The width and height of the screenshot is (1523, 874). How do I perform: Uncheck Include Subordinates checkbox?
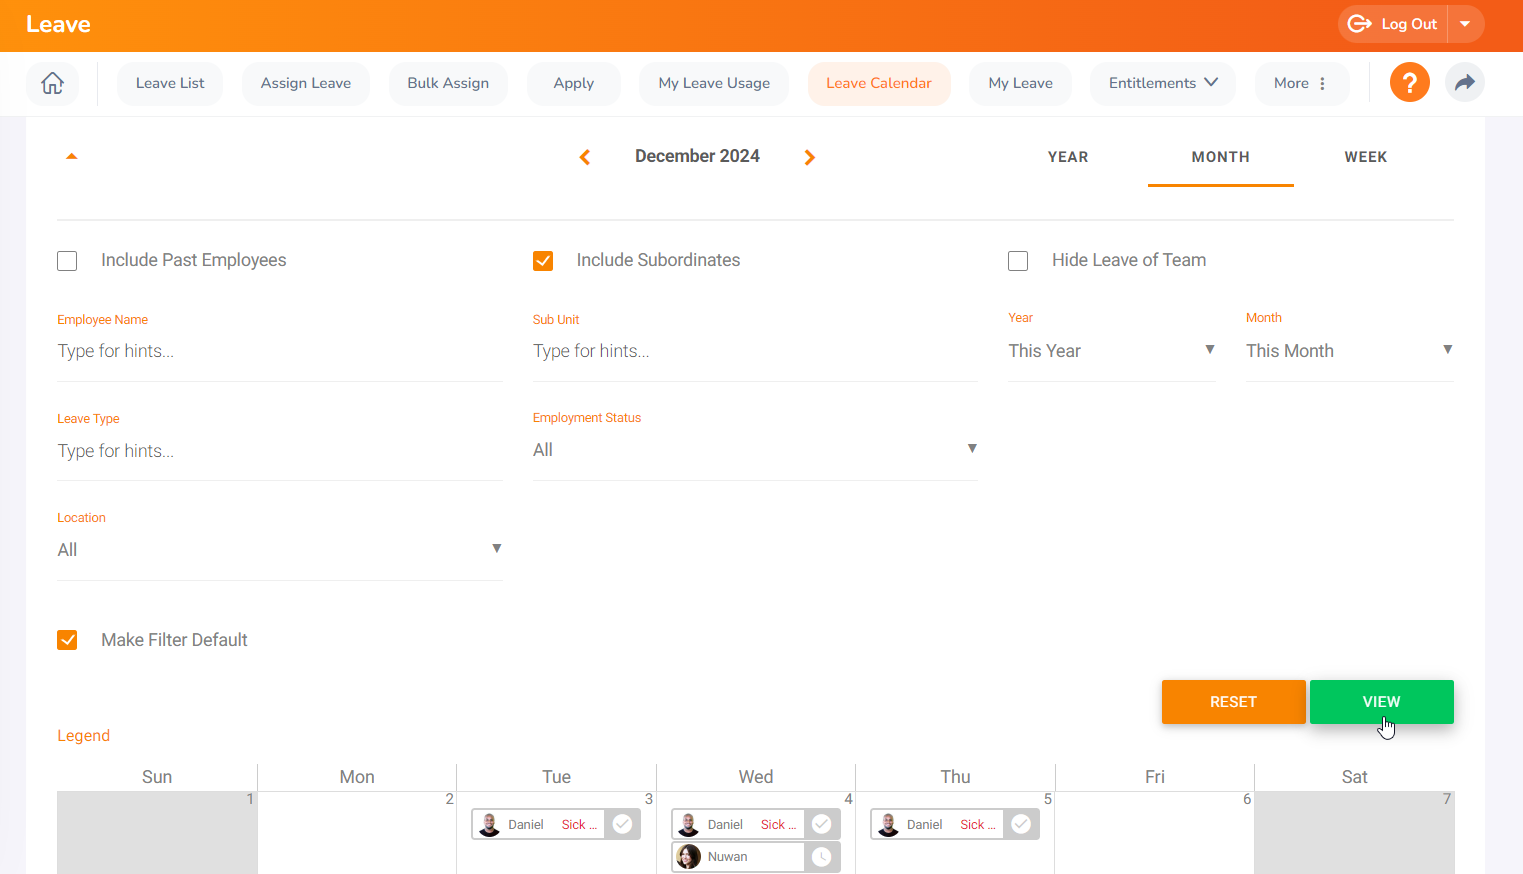click(x=543, y=261)
